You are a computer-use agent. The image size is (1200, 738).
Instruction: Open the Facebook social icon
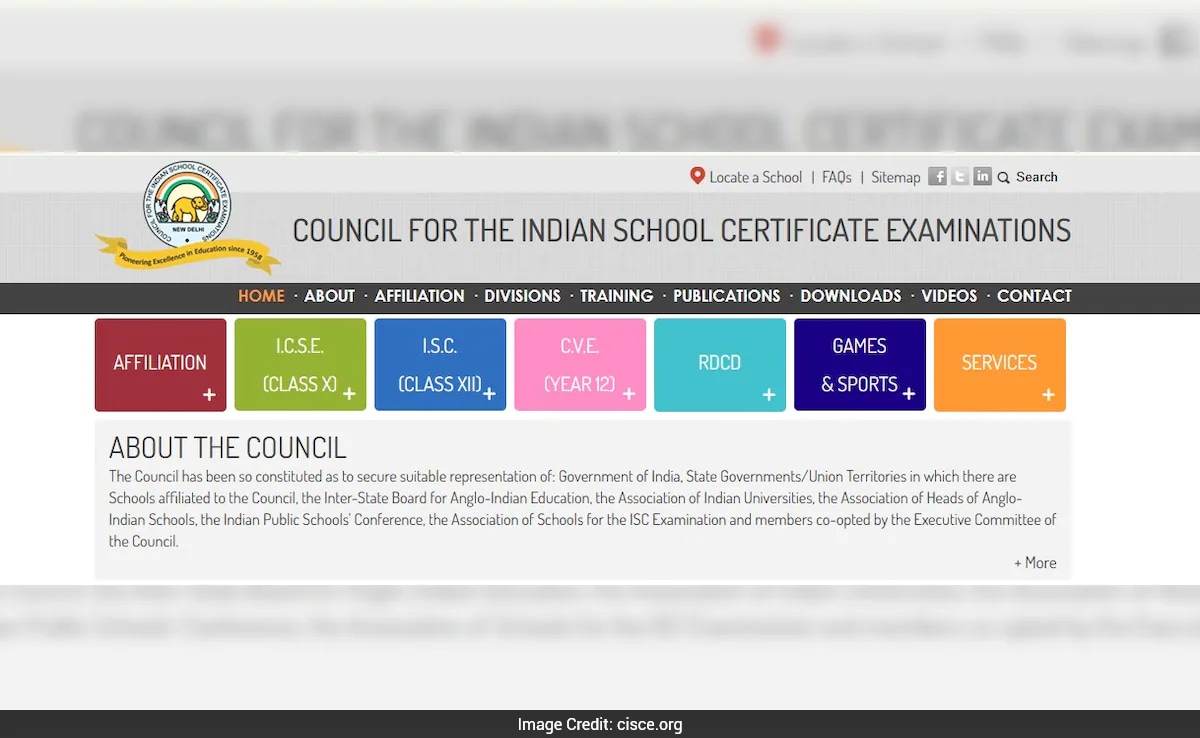(x=937, y=176)
